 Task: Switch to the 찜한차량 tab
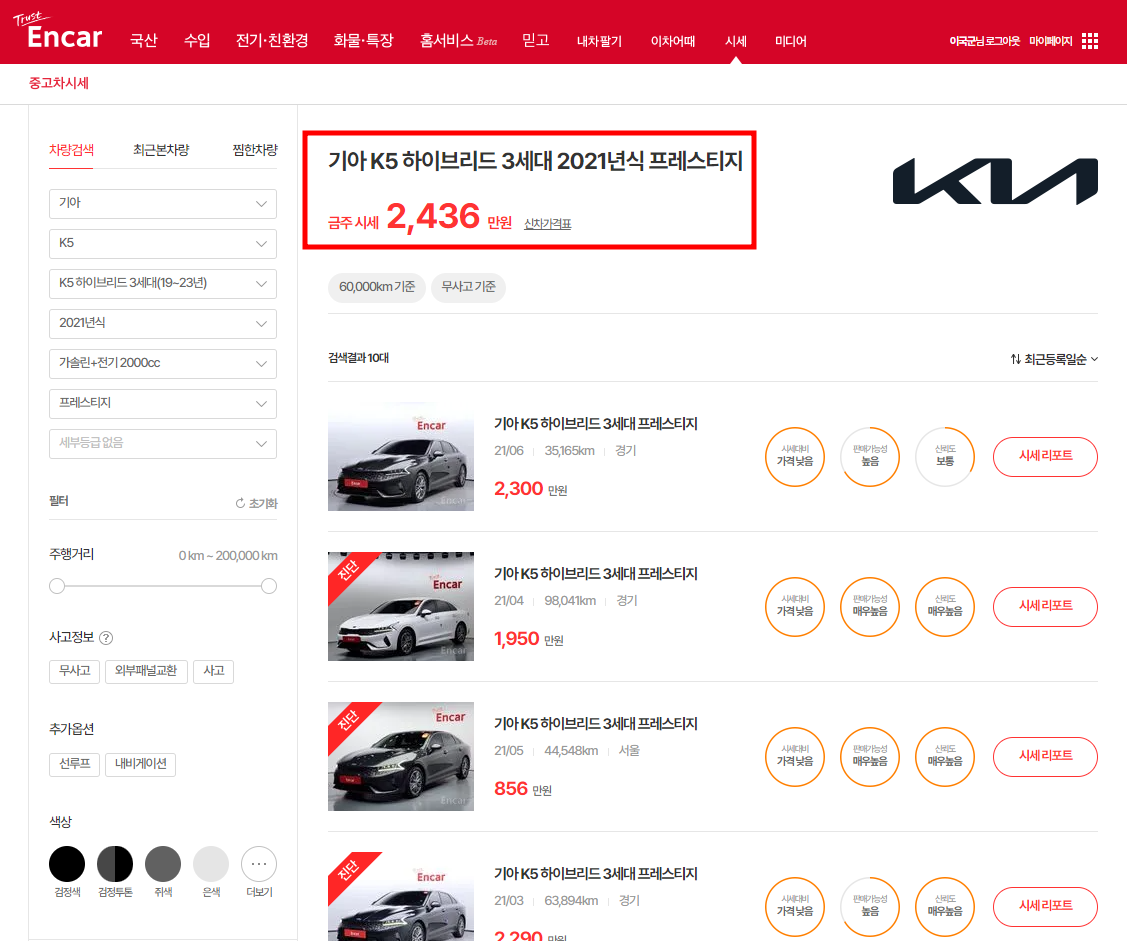255,150
